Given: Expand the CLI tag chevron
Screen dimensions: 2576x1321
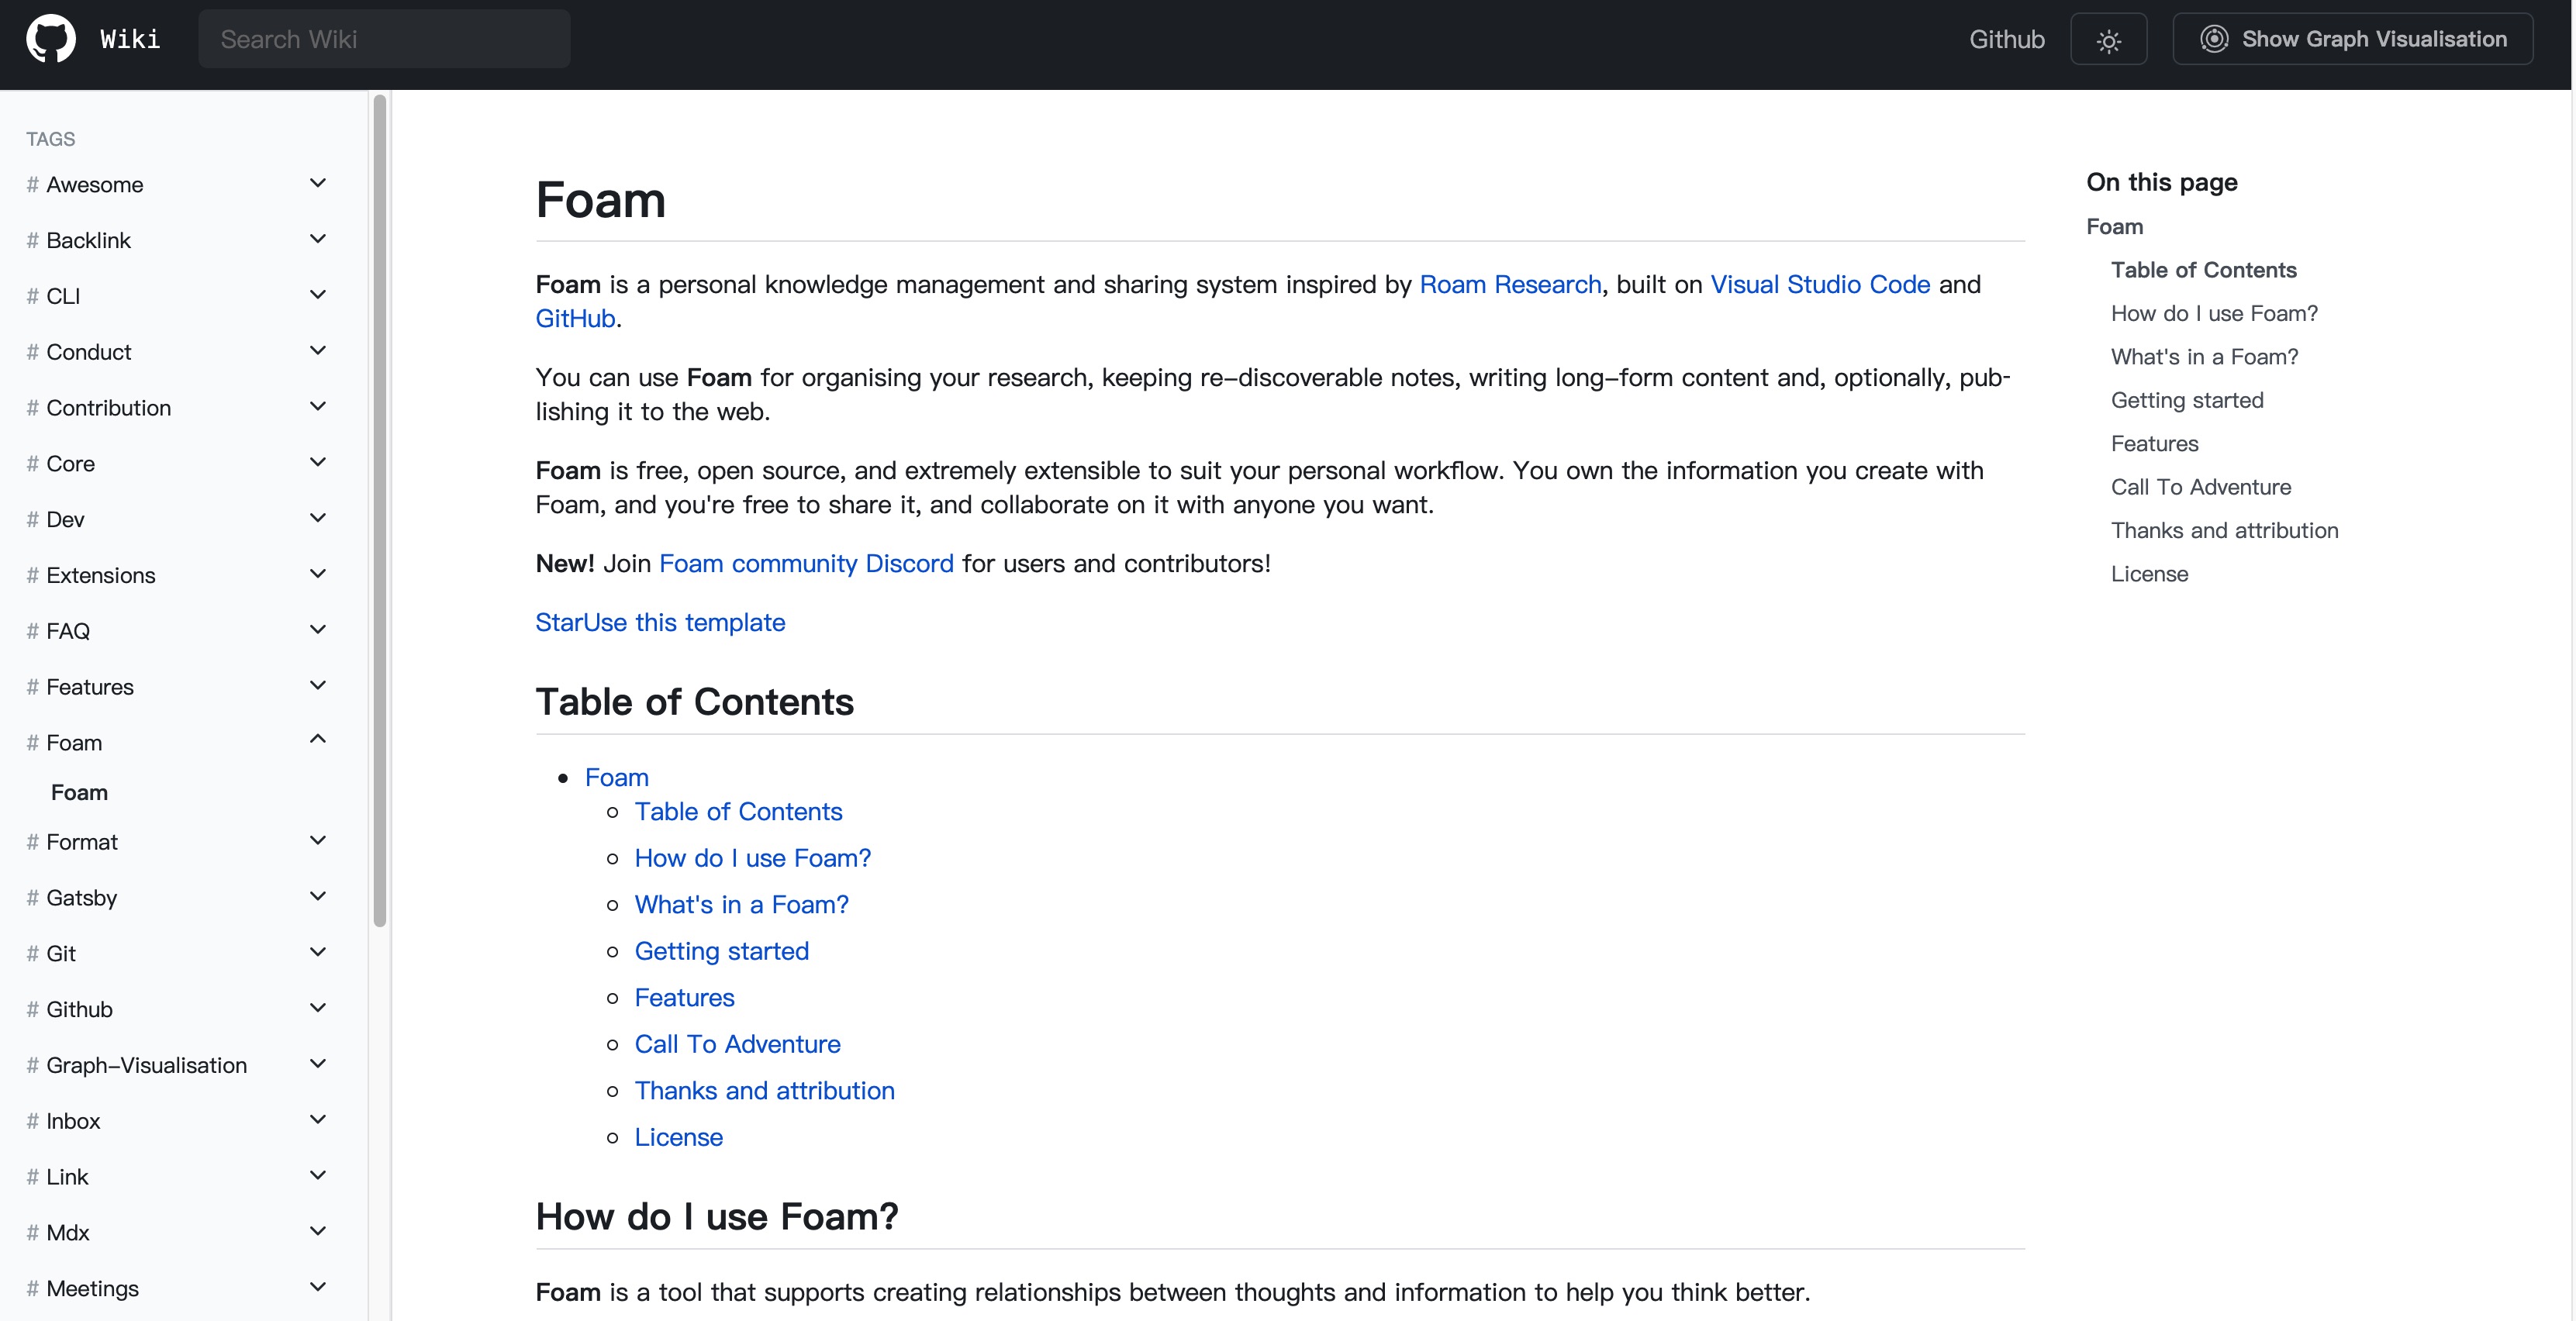Looking at the screenshot, I should click(318, 295).
